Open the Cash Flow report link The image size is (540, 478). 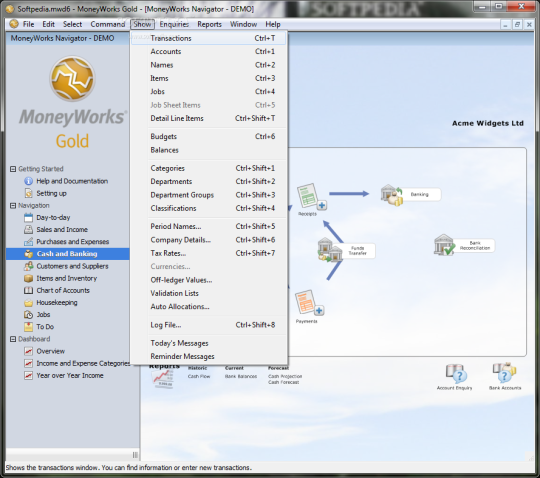pyautogui.click(x=199, y=376)
